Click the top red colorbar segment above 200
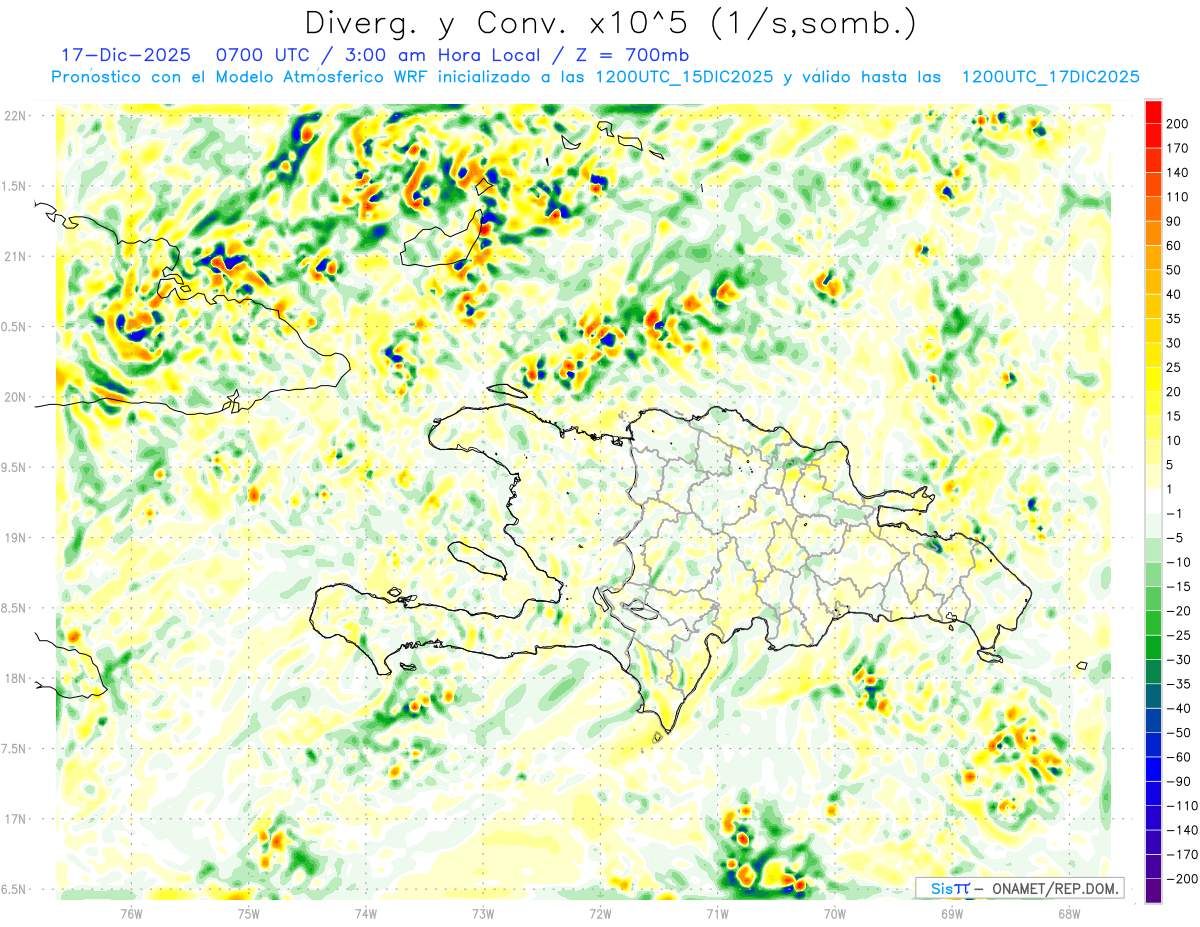This screenshot has width=1200, height=927. (x=1153, y=111)
